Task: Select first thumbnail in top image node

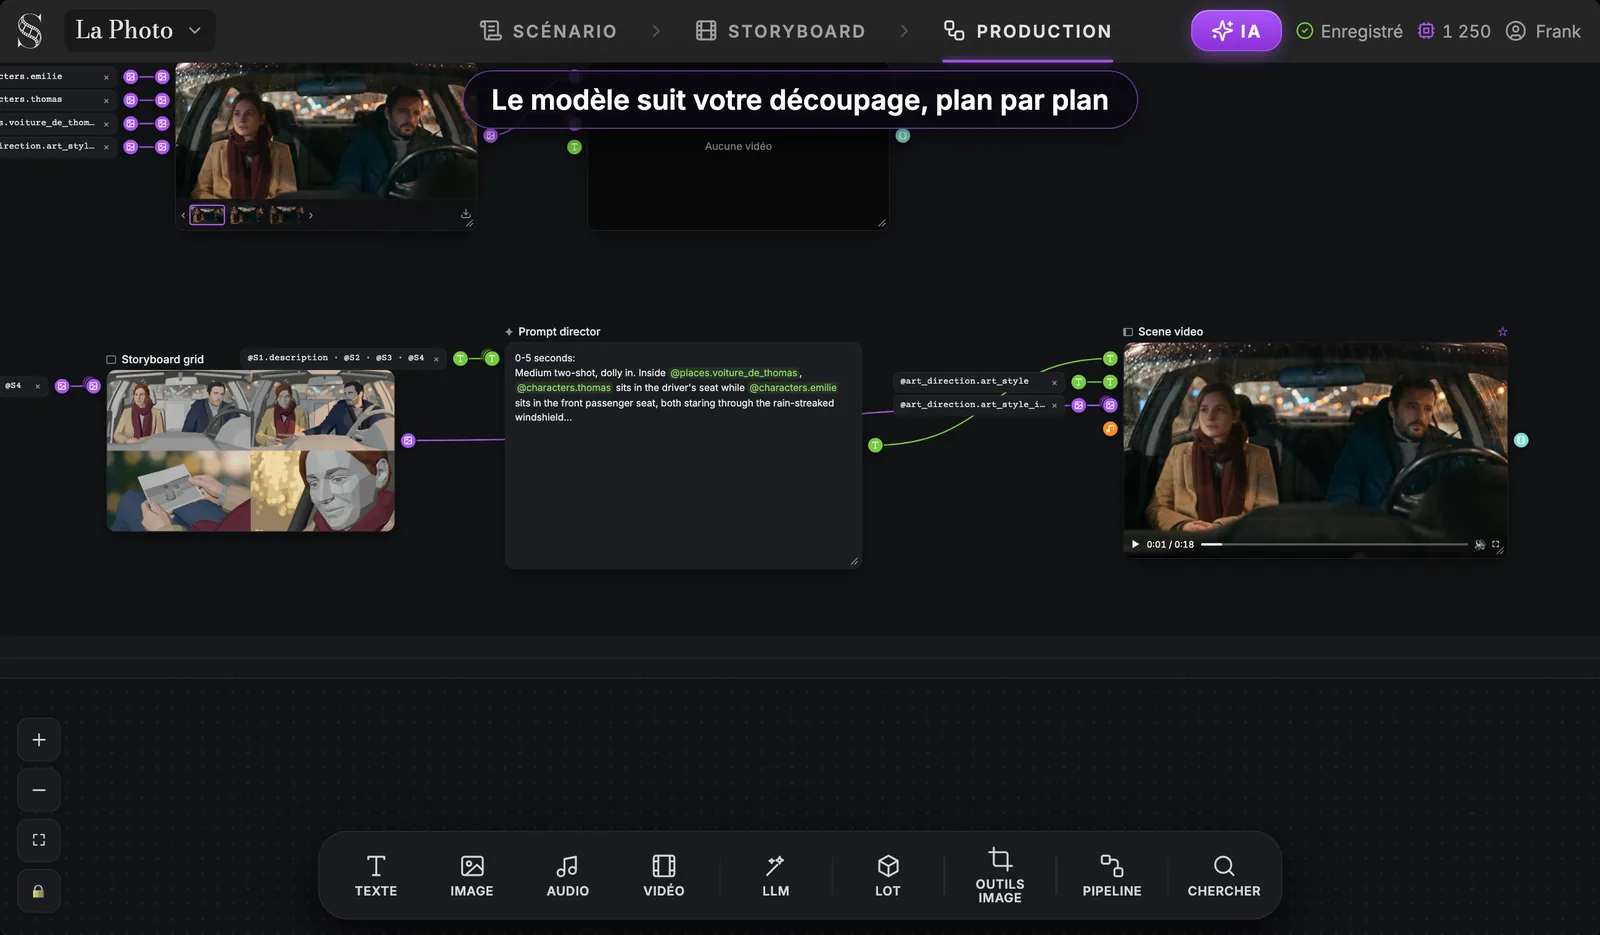Action: pyautogui.click(x=207, y=215)
